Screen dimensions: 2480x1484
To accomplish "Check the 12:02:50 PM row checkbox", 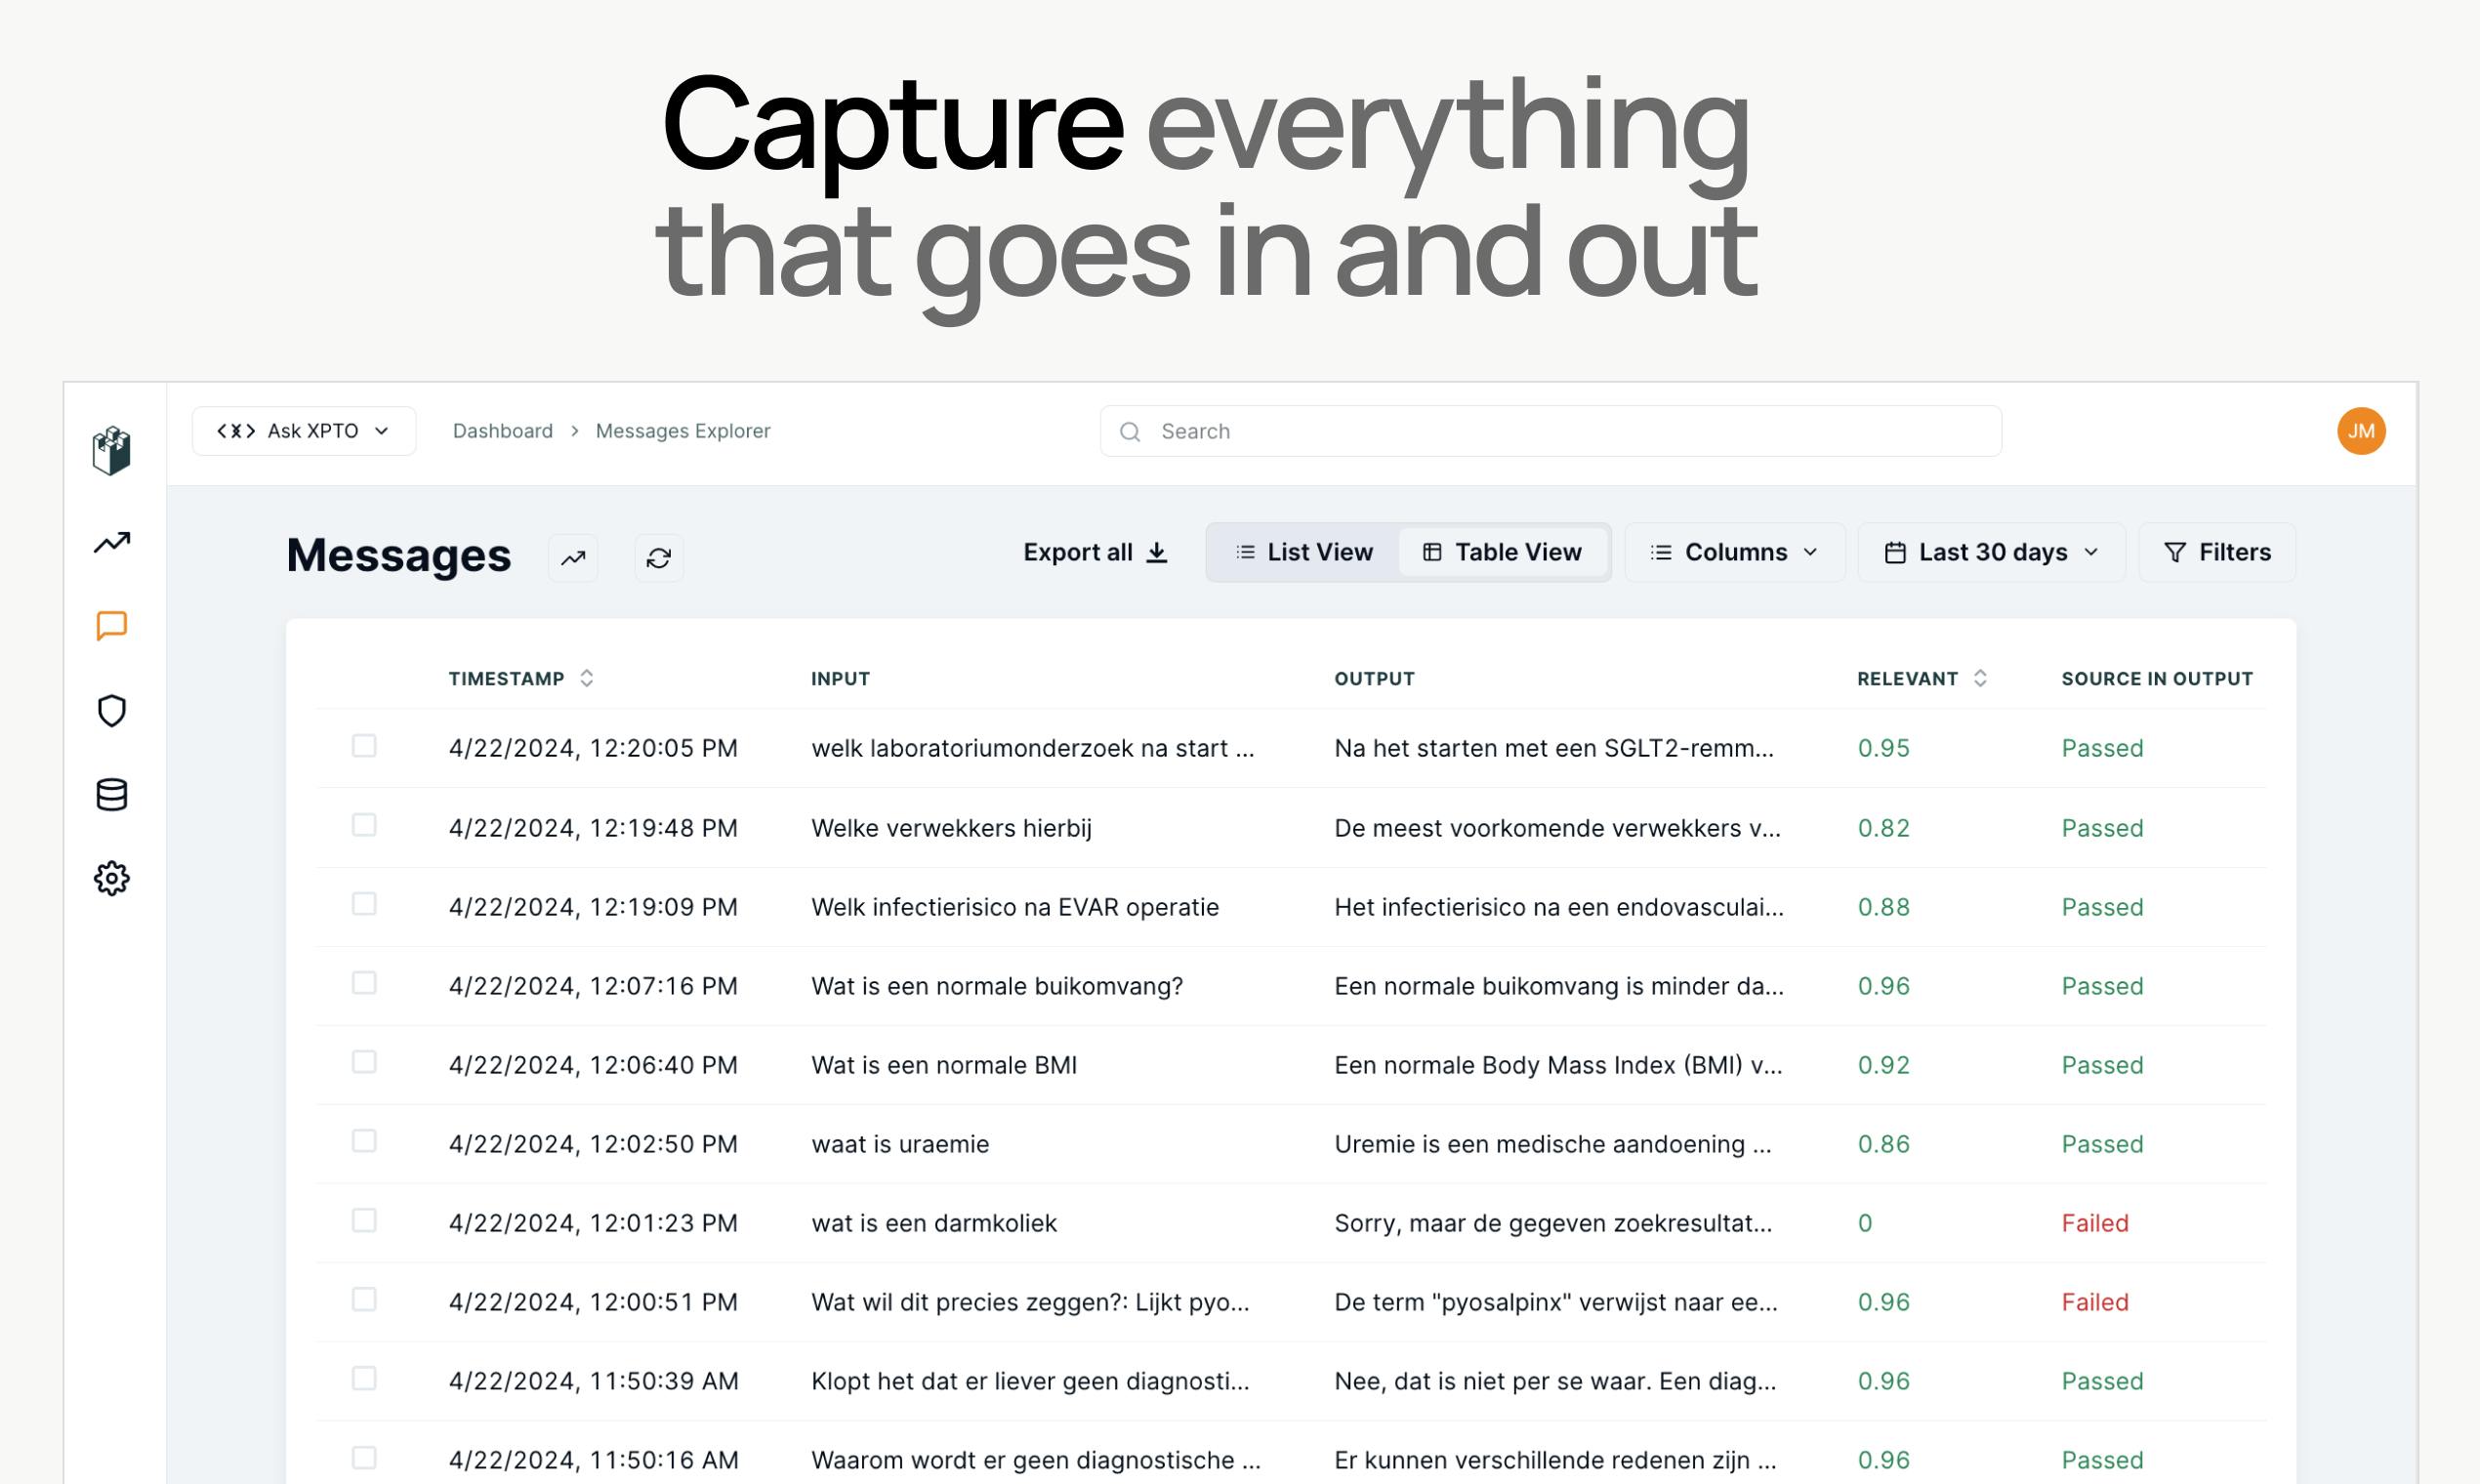I will 364,1141.
